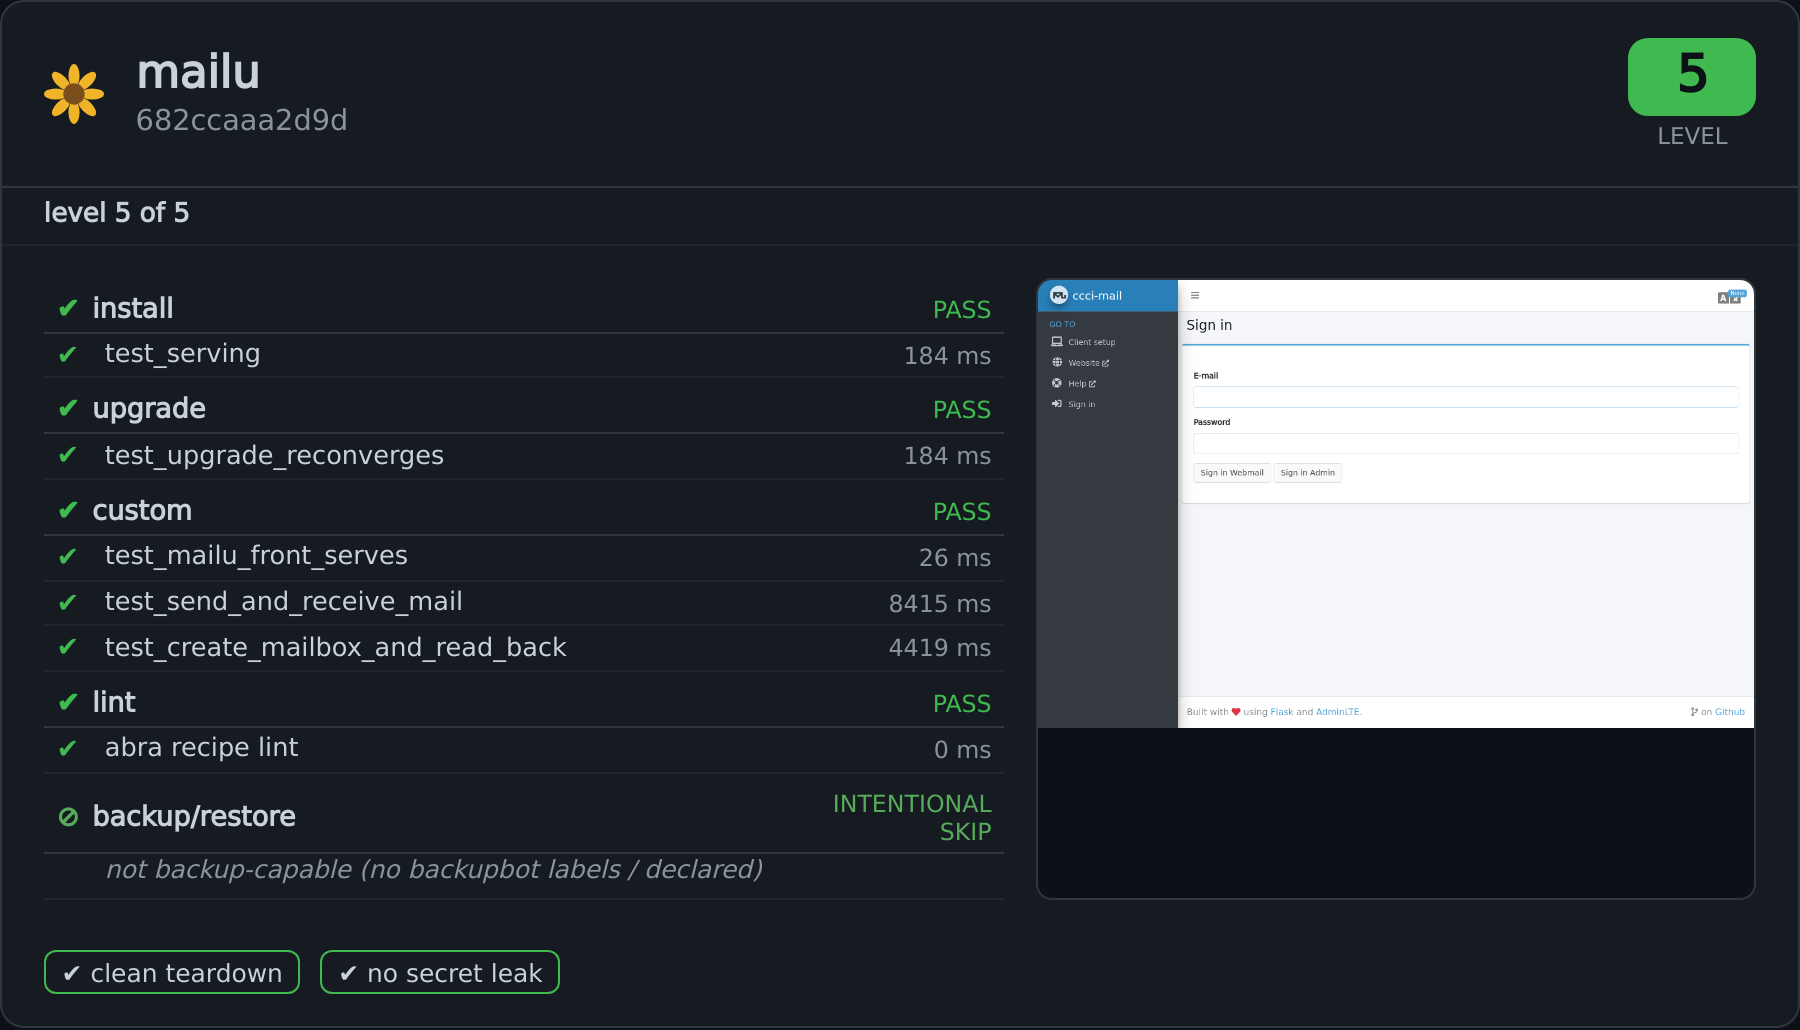Click the test_mailu_front_serves test name
The image size is (1800, 1030).
pos(256,556)
